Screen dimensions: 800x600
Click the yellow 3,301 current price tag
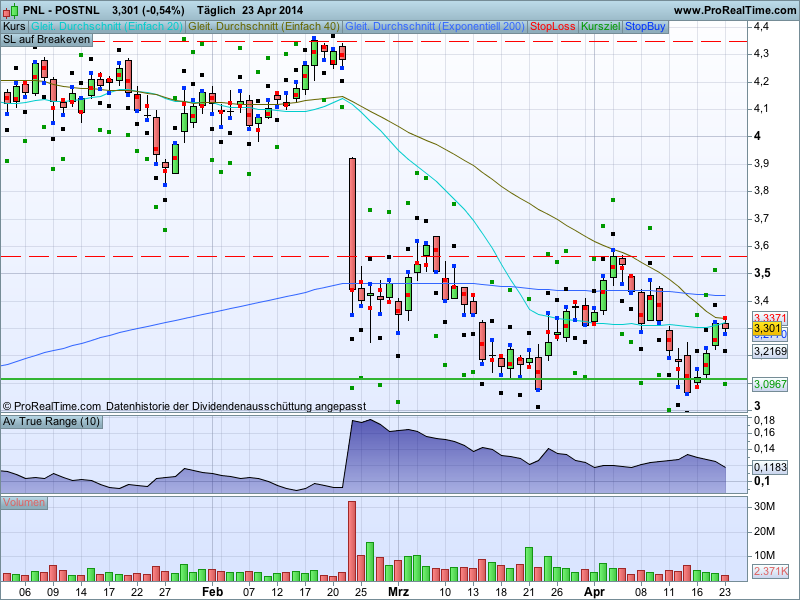pyautogui.click(x=767, y=328)
